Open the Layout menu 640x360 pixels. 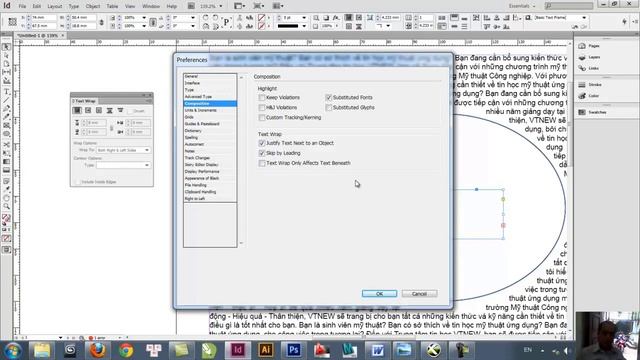click(54, 7)
